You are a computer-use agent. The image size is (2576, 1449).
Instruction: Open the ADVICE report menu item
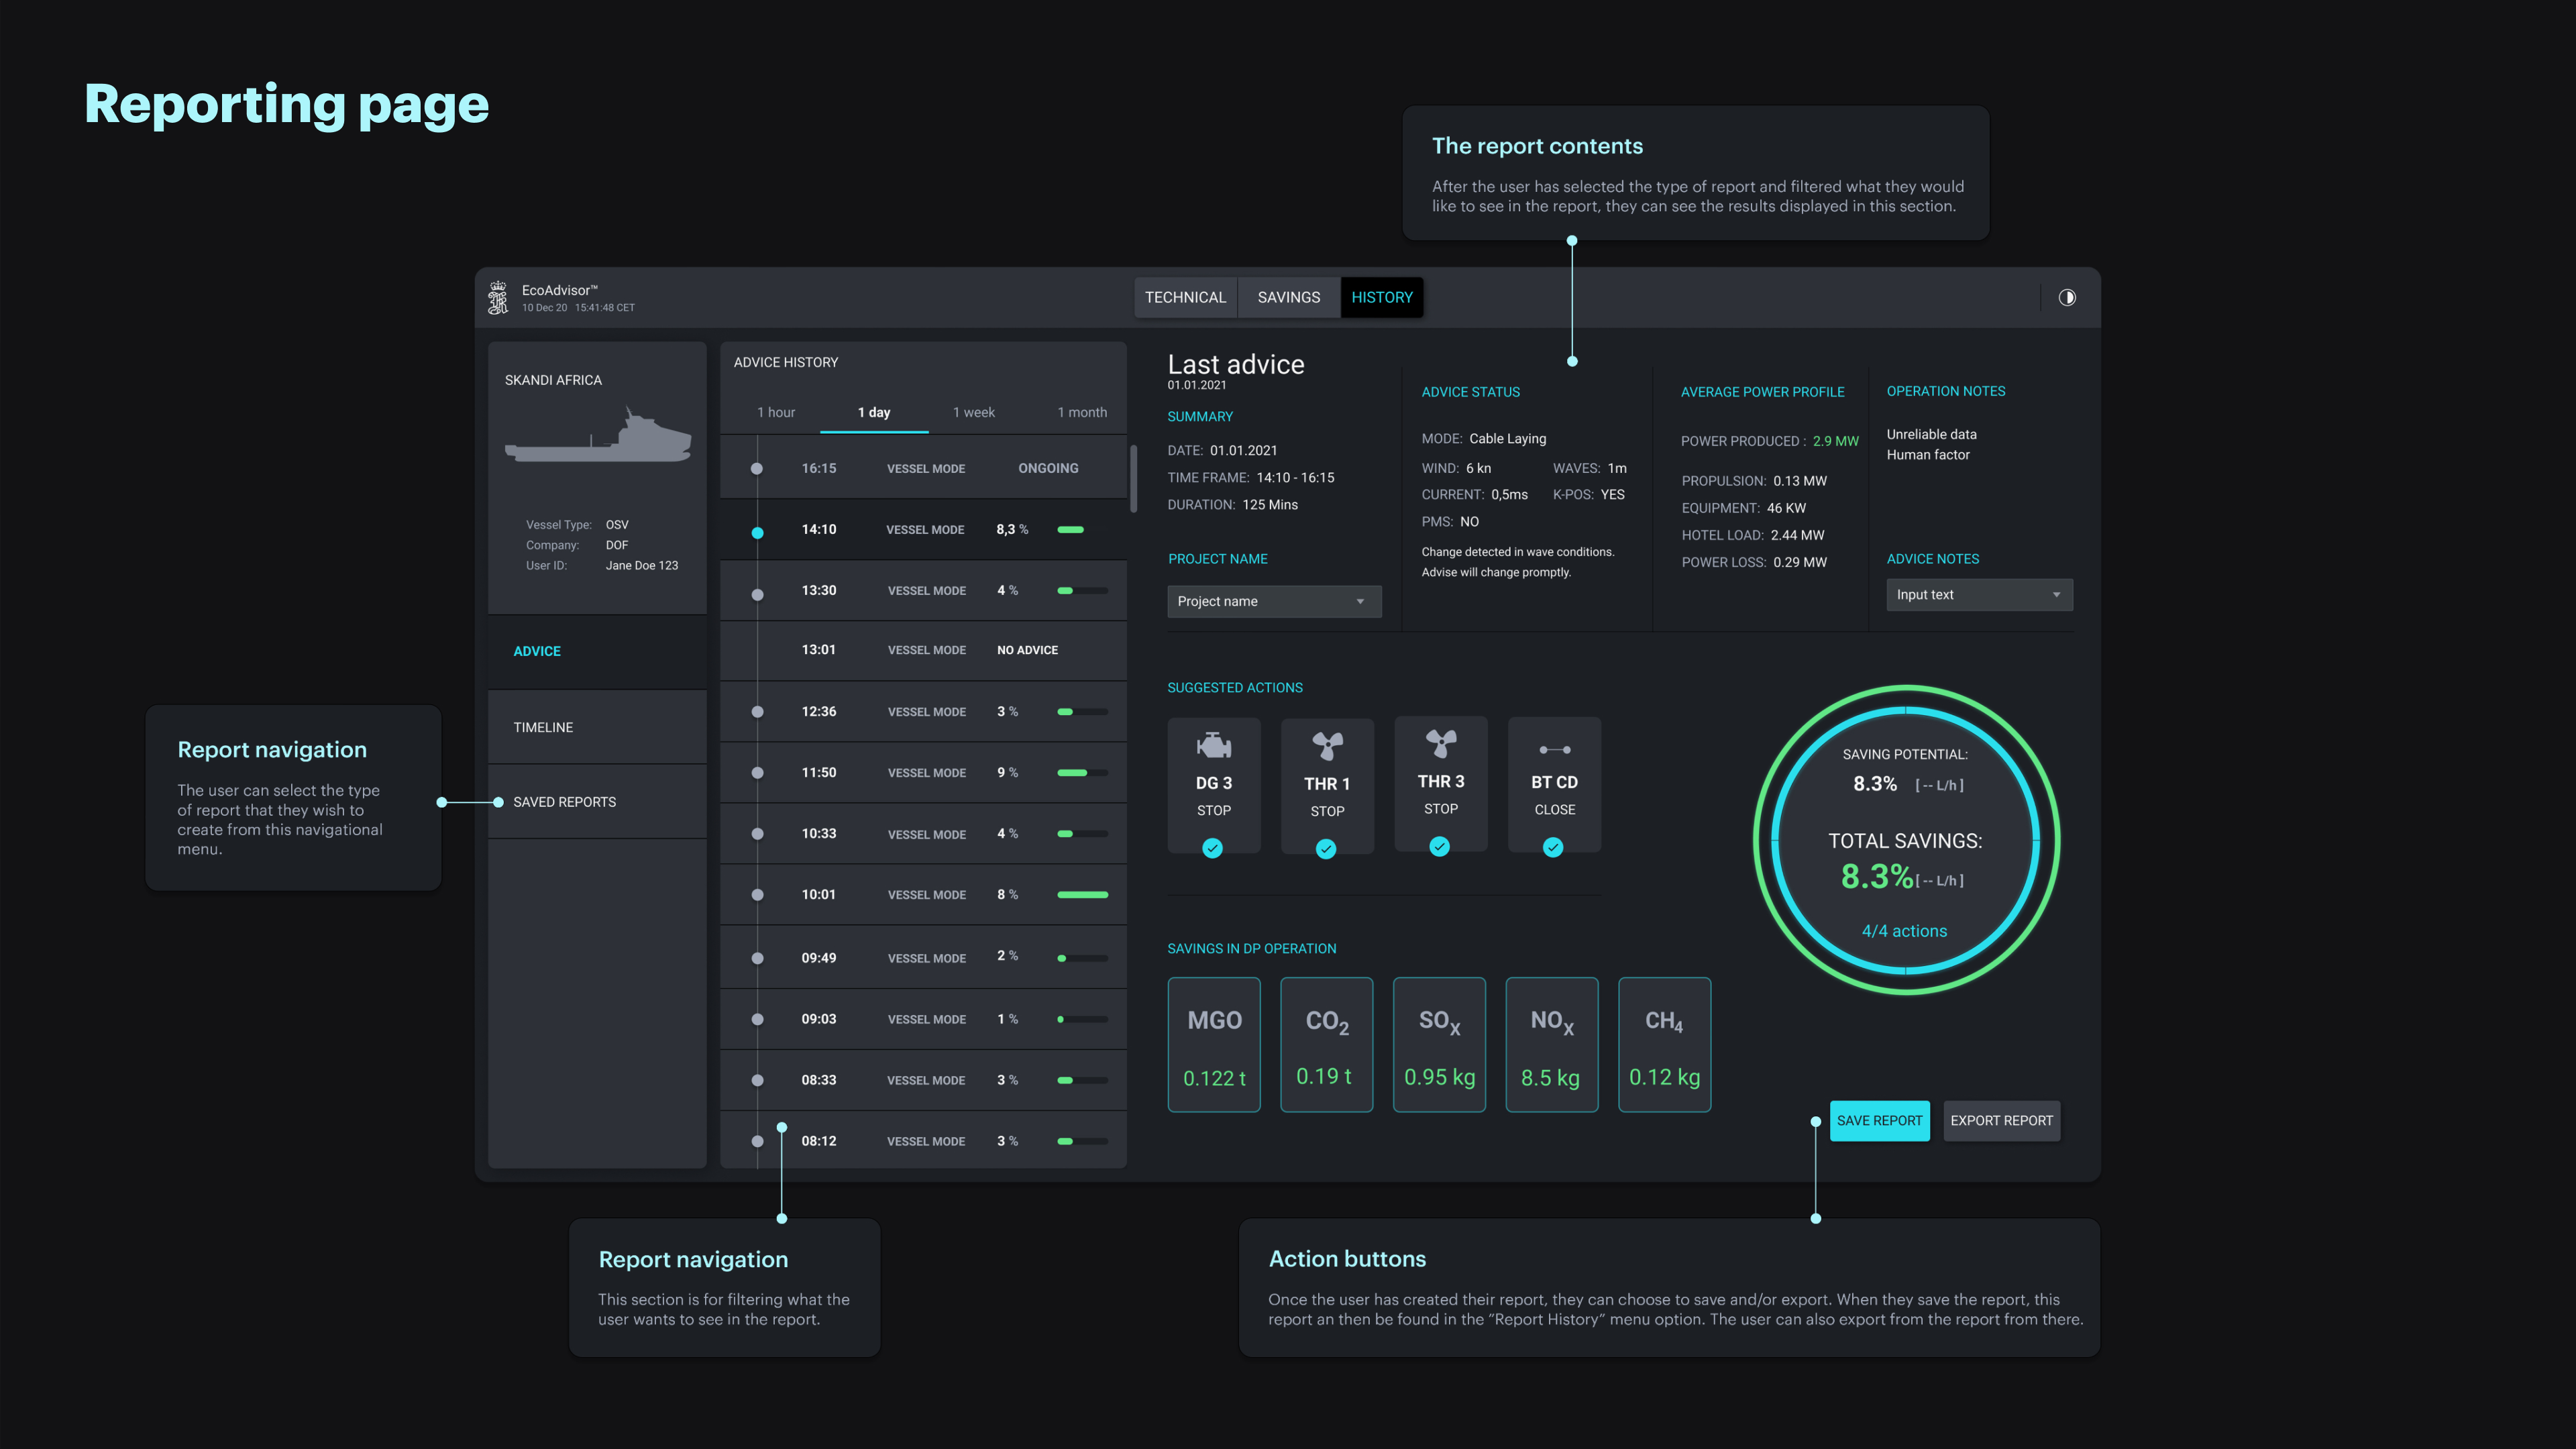point(597,651)
